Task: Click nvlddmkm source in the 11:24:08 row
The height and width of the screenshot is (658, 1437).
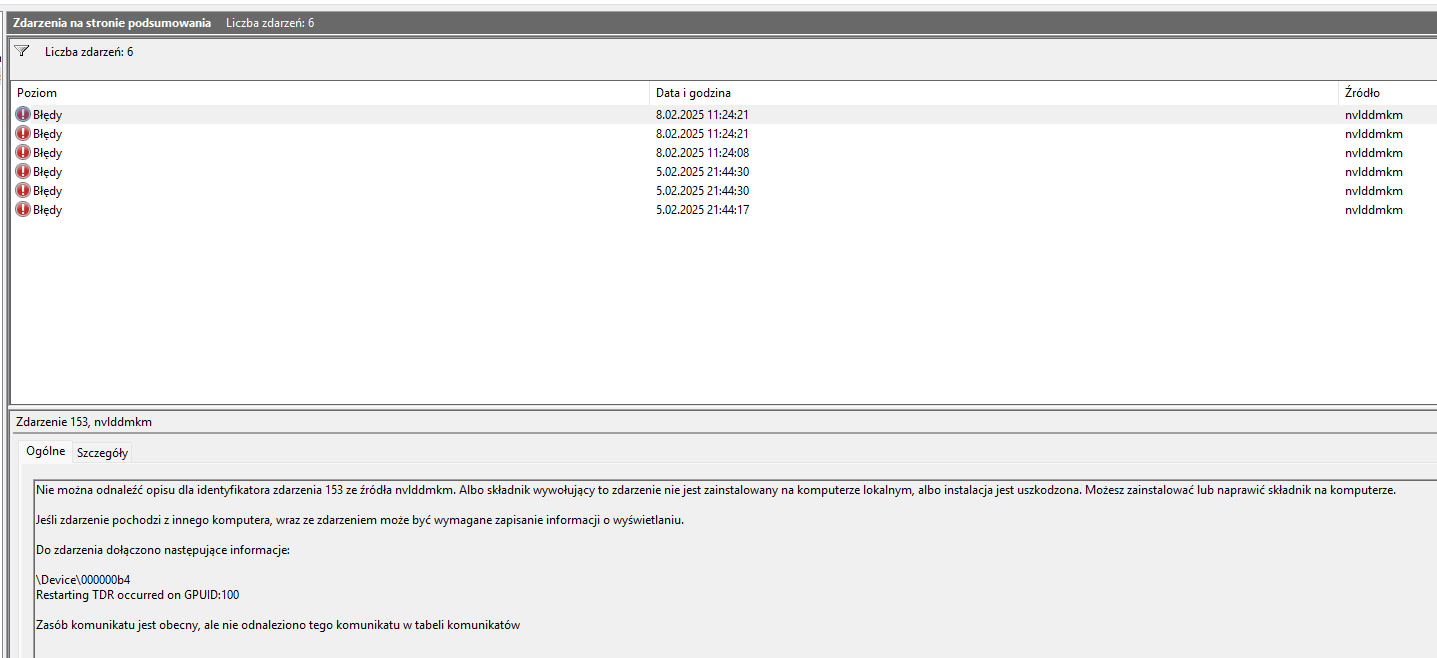Action: point(1374,153)
